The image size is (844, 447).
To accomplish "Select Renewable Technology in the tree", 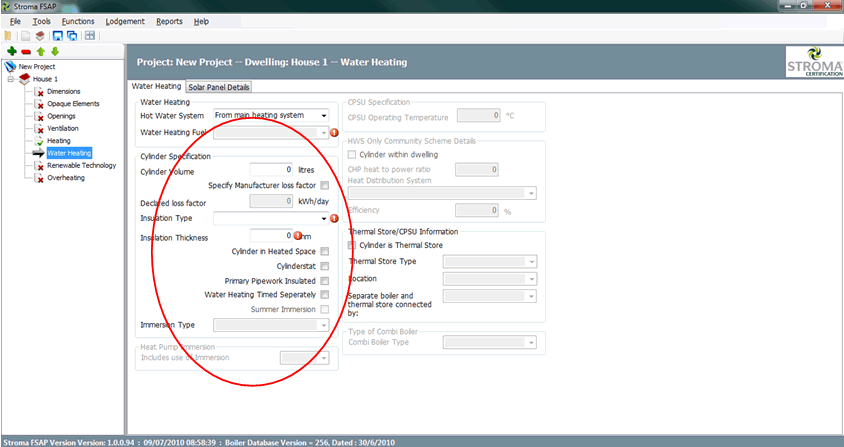I will pyautogui.click(x=82, y=166).
